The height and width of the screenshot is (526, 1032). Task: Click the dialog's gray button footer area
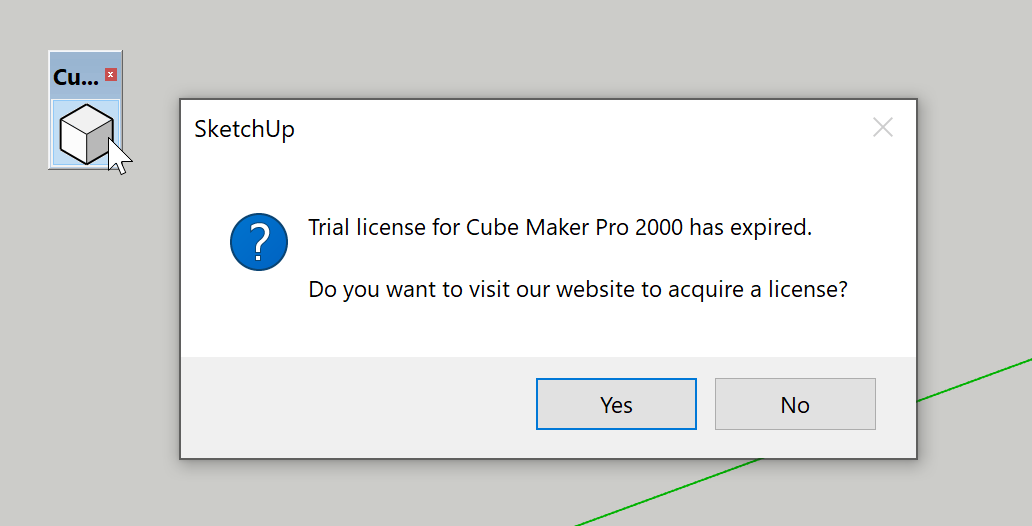355,407
